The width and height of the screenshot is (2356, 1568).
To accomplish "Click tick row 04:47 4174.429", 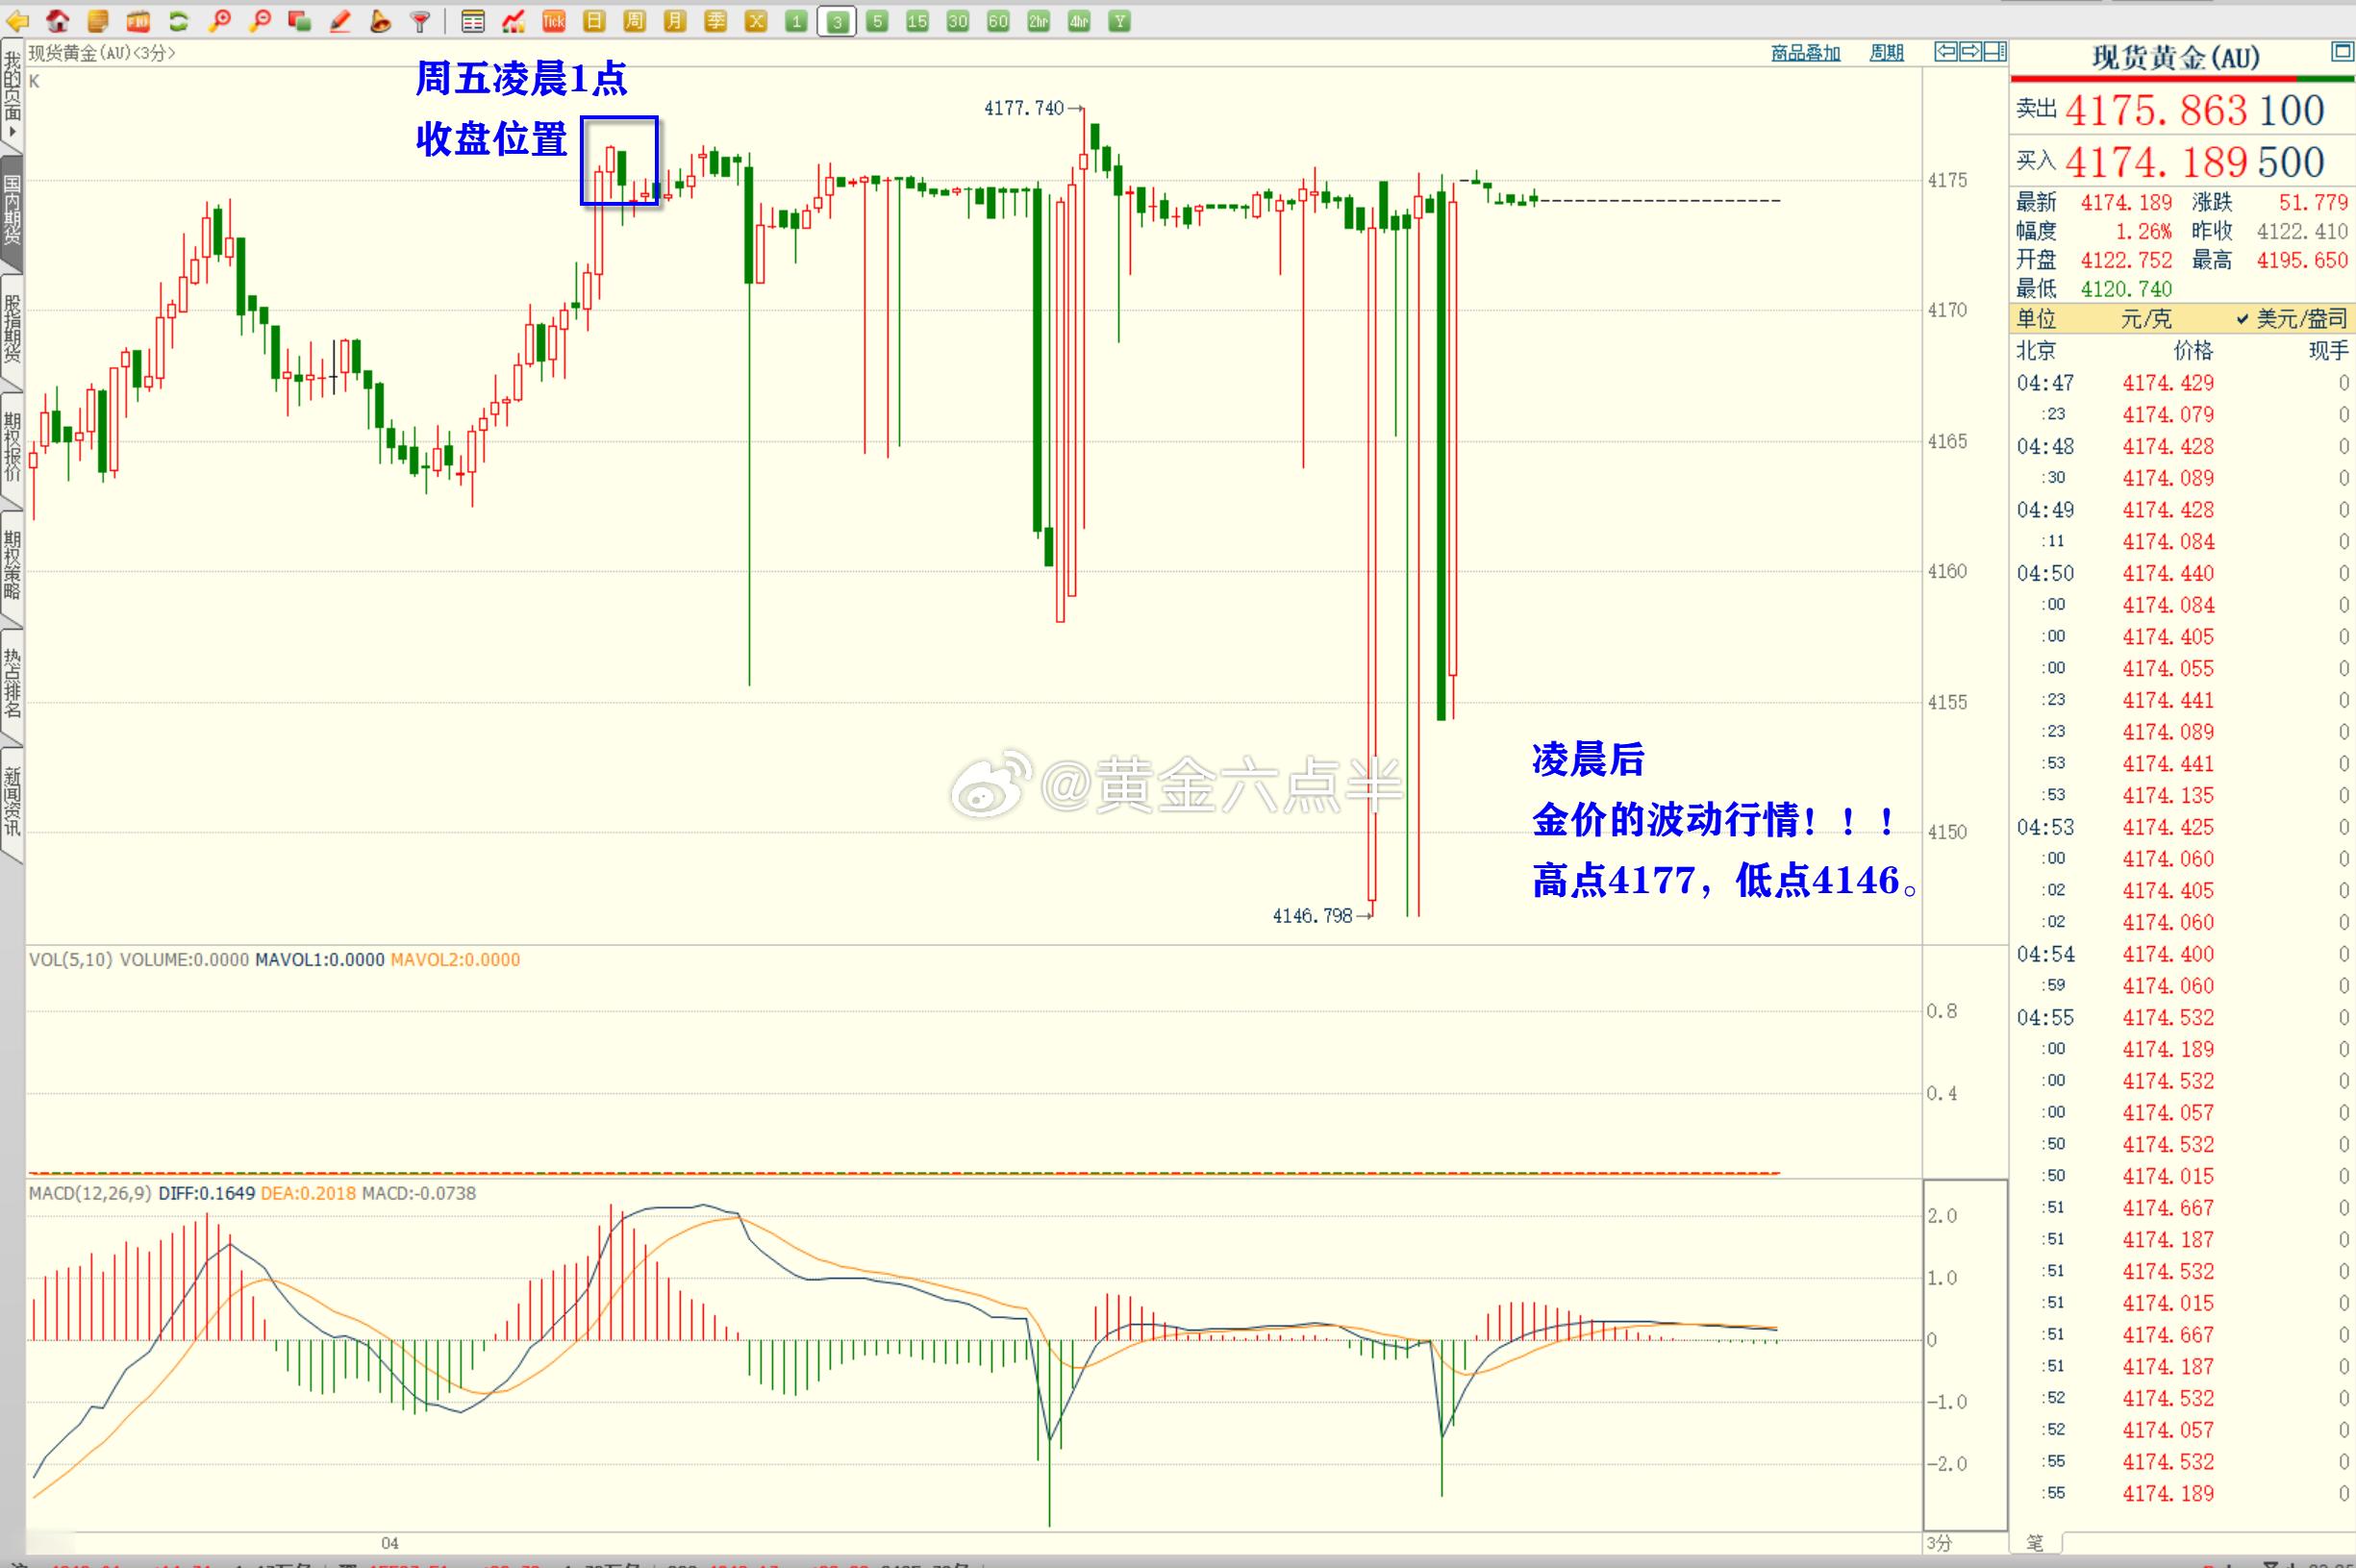I will 2183,383.
